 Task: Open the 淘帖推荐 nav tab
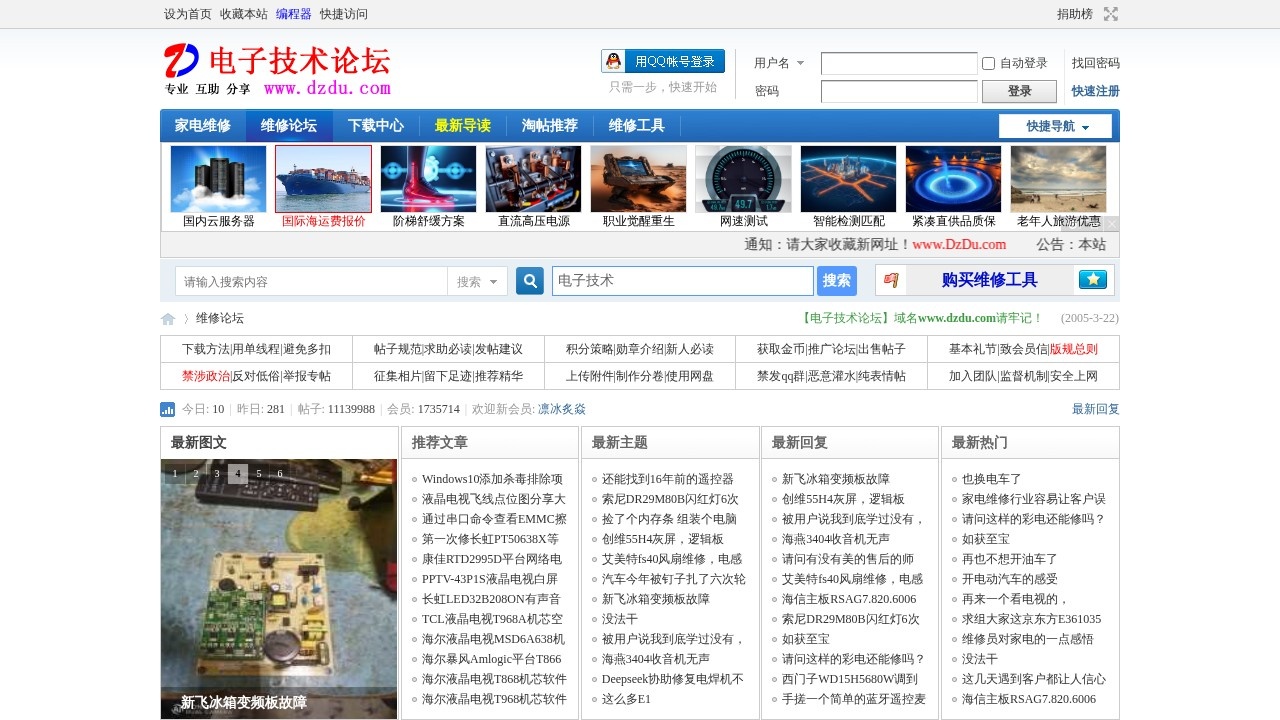click(550, 125)
